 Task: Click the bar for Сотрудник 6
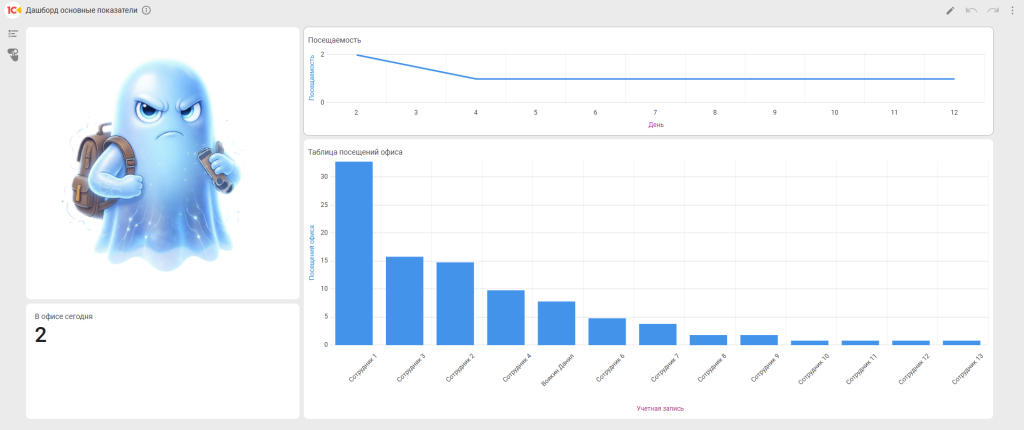[607, 332]
